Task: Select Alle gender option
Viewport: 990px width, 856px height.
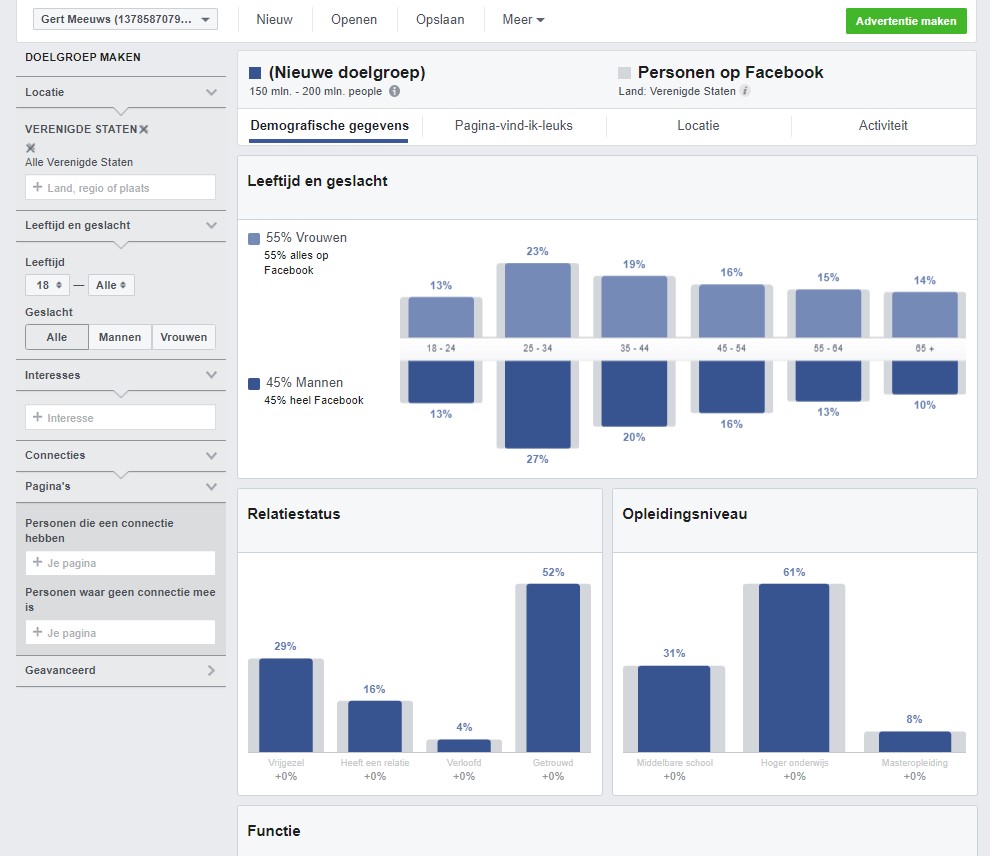Action: (x=57, y=337)
